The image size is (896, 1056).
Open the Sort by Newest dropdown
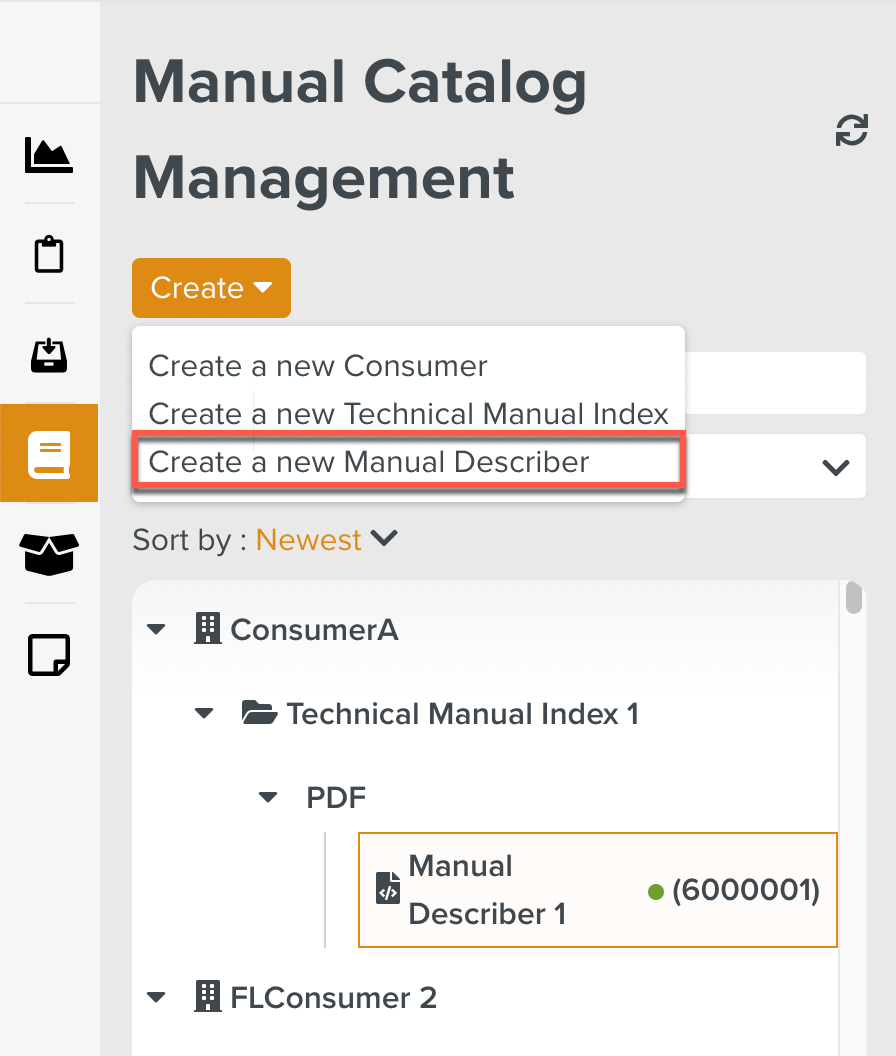326,540
